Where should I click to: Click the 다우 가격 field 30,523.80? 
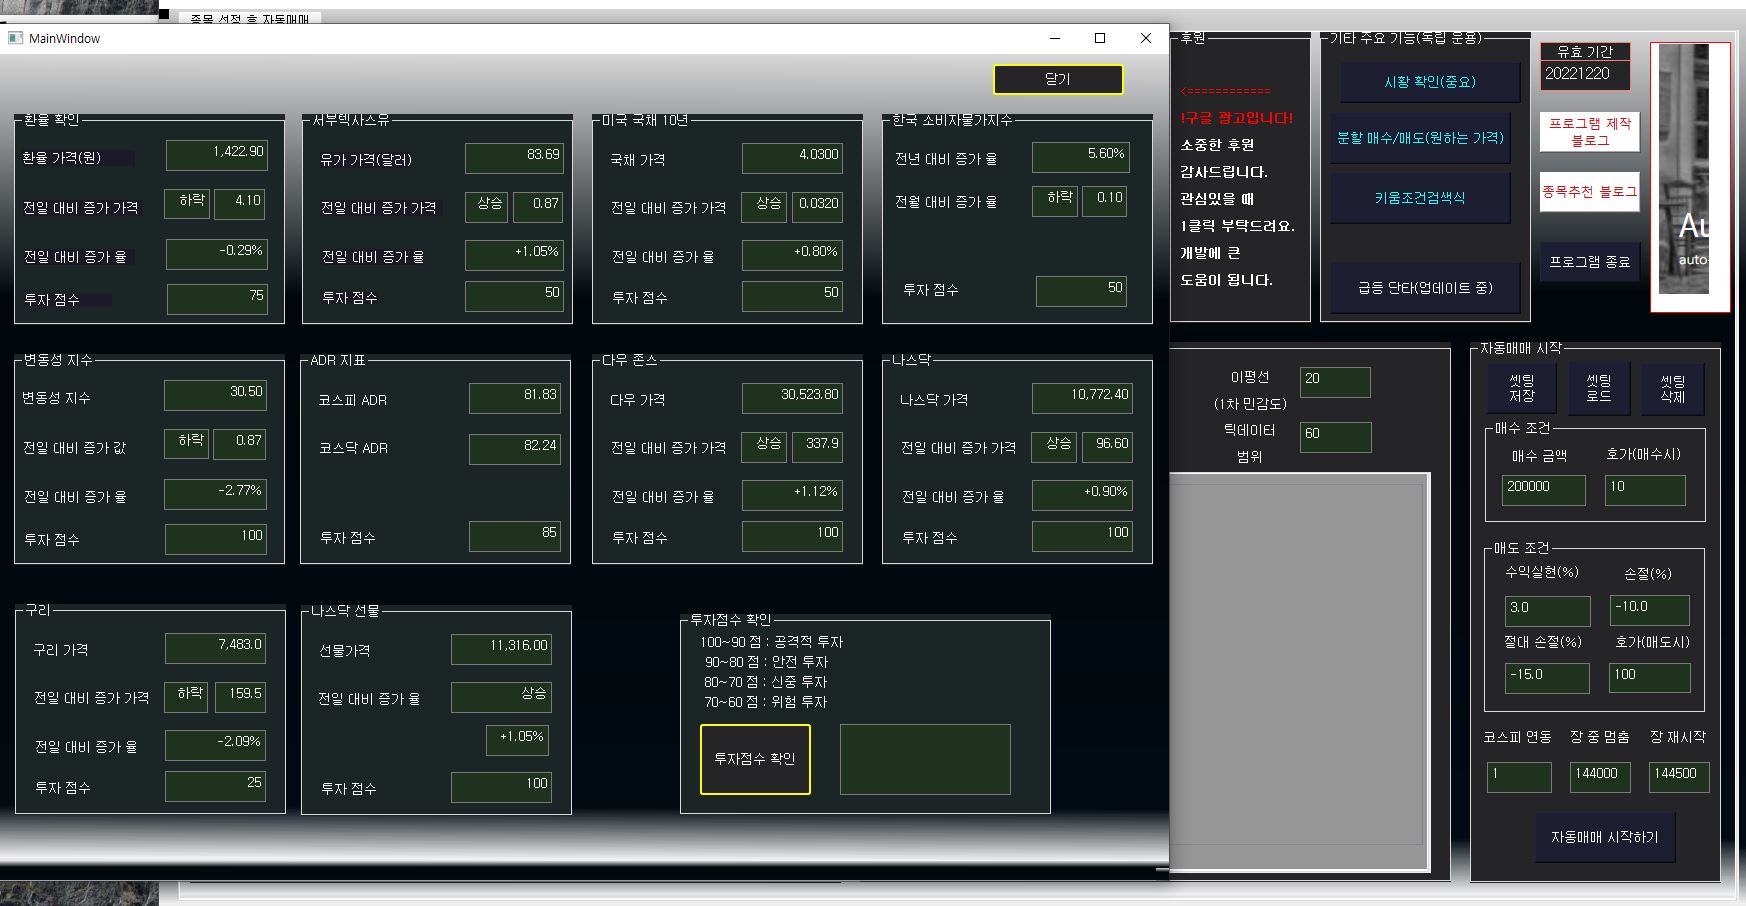(x=792, y=398)
